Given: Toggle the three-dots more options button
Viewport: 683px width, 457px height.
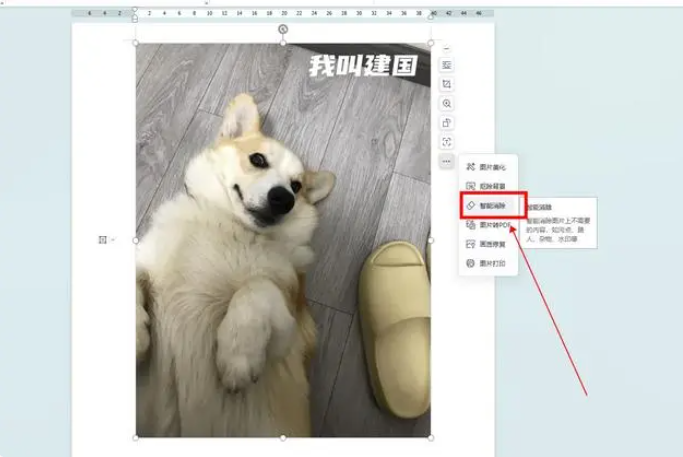Looking at the screenshot, I should (x=446, y=162).
